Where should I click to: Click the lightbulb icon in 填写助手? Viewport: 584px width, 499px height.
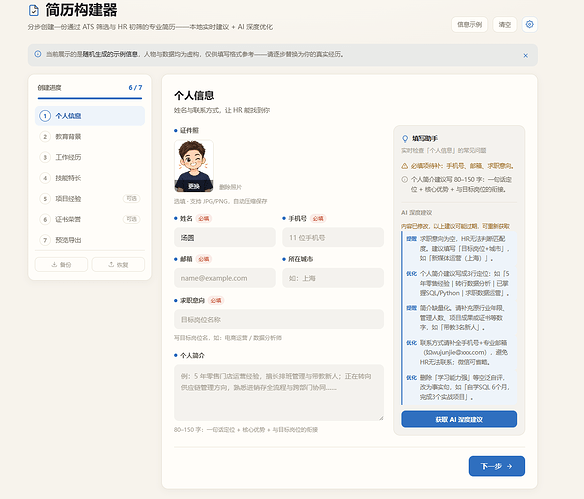click(x=405, y=139)
